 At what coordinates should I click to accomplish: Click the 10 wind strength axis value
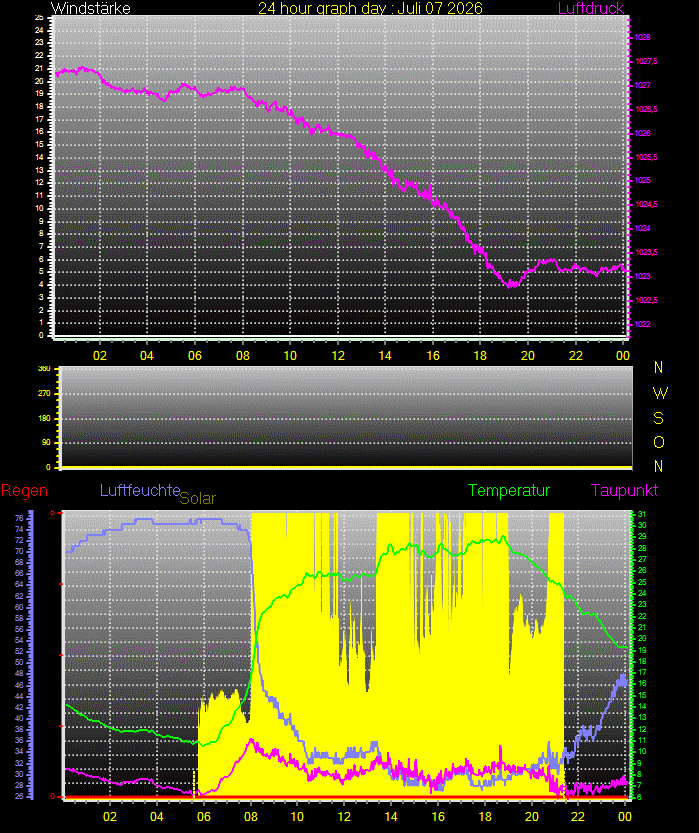tap(39, 208)
